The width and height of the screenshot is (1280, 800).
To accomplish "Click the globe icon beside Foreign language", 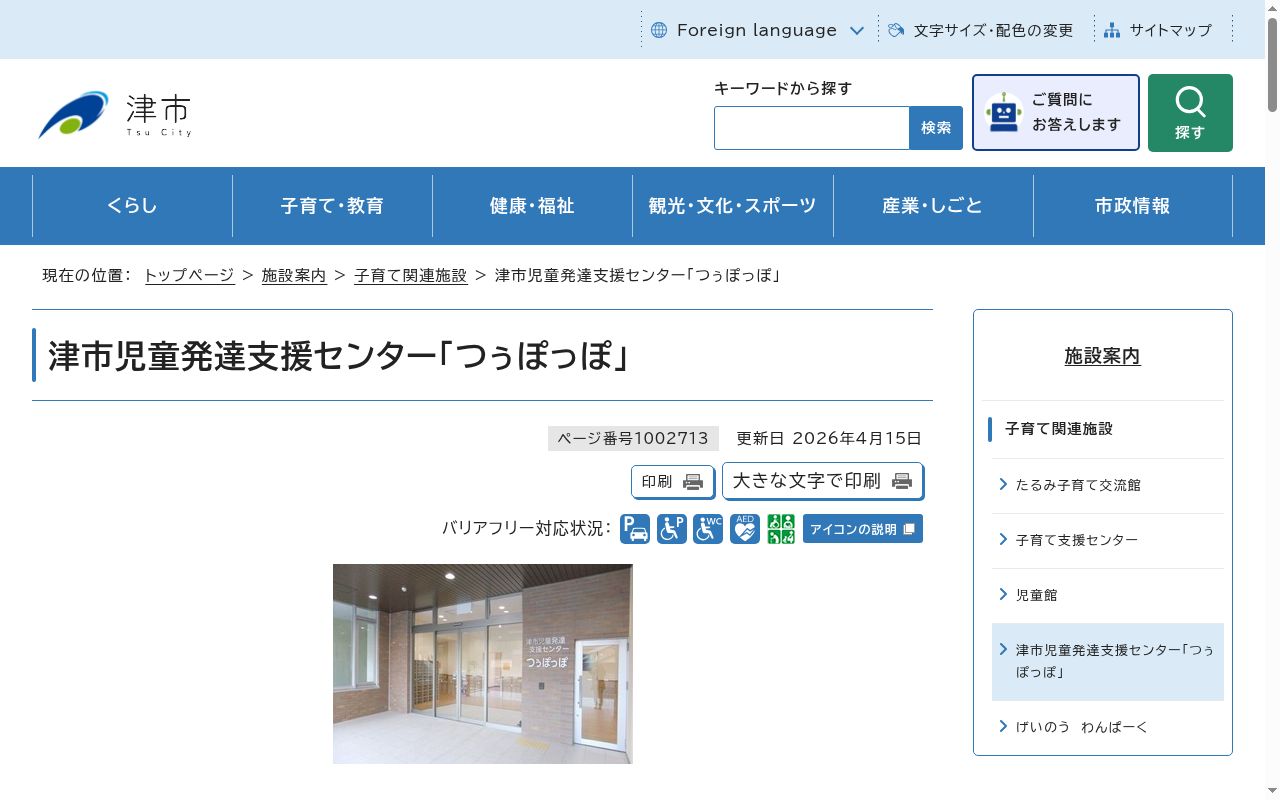I will (659, 30).
